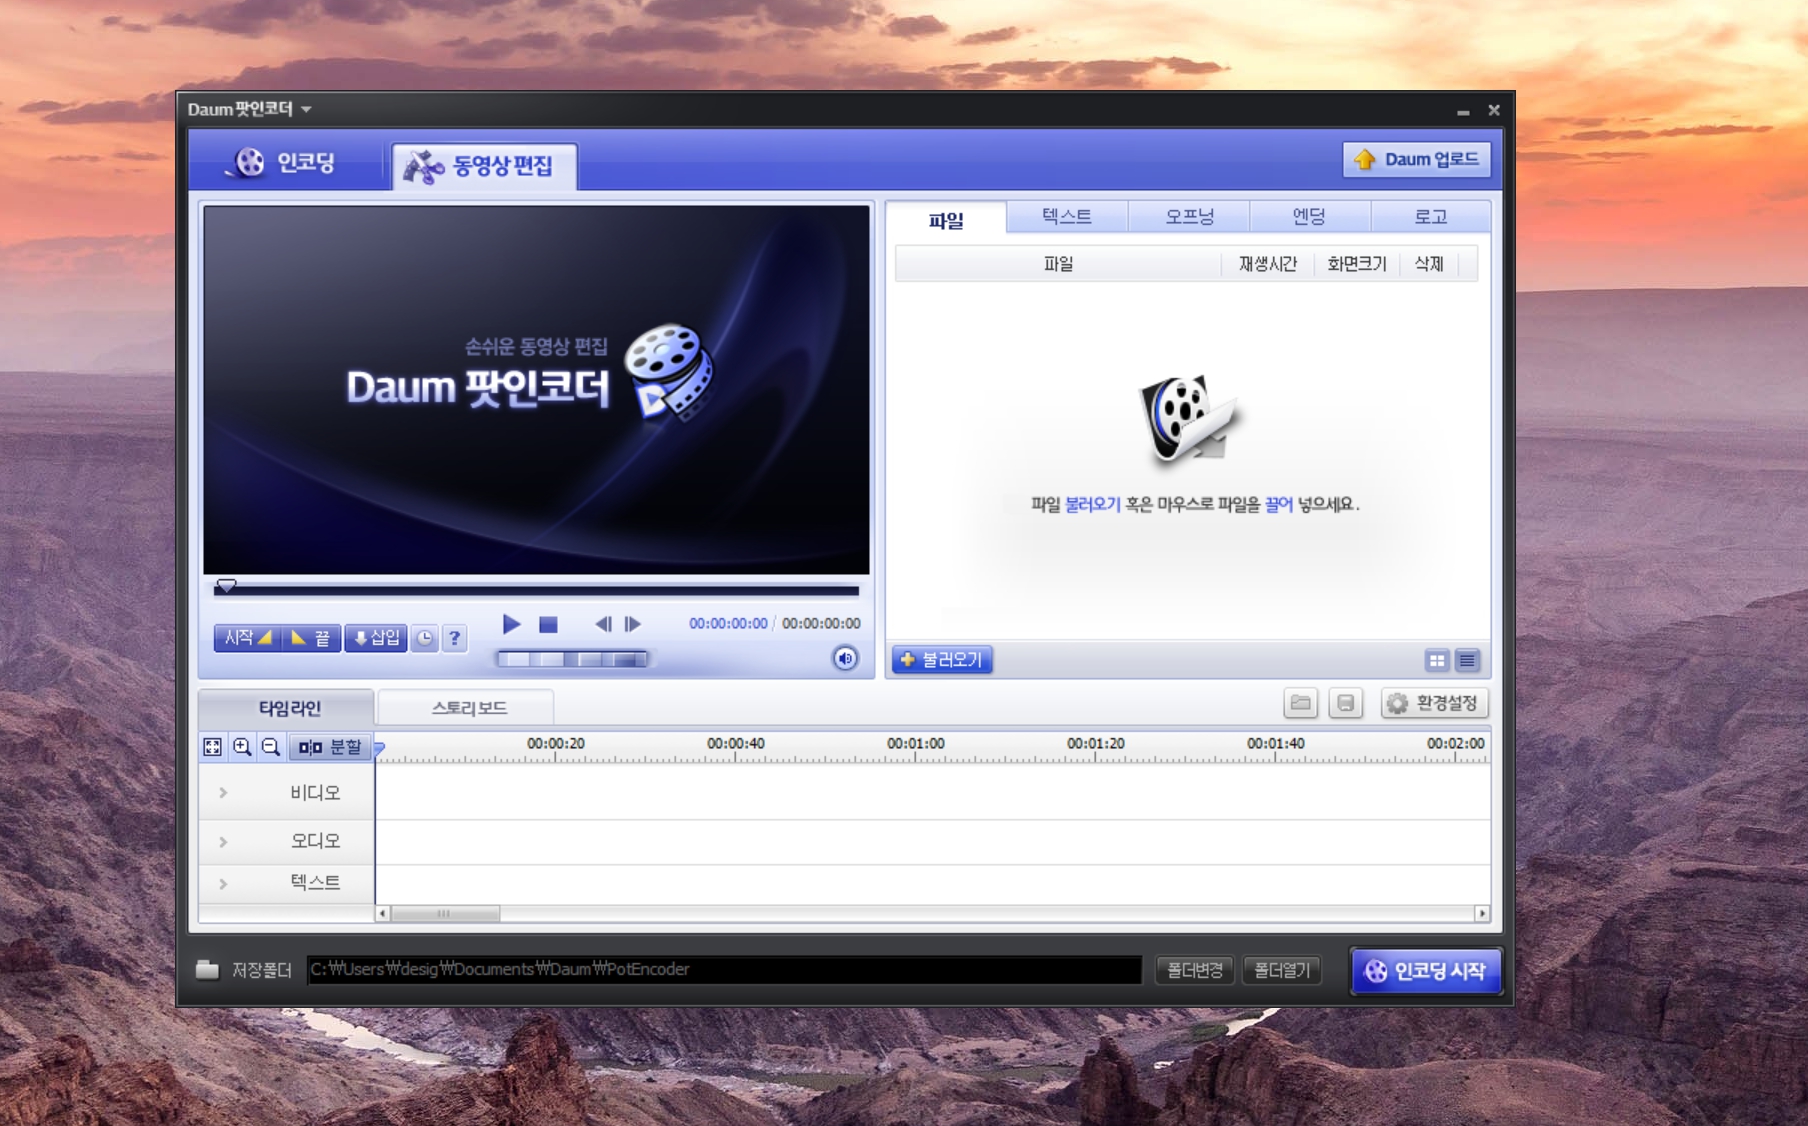Open the 엔딩 tab

[1309, 216]
